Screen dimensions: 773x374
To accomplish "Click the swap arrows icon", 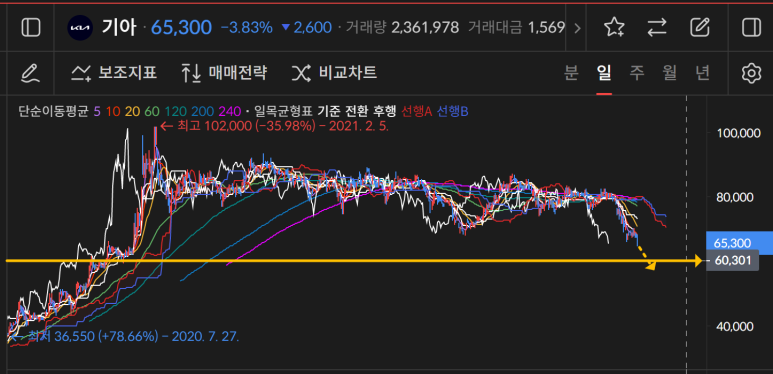I will coord(657,28).
